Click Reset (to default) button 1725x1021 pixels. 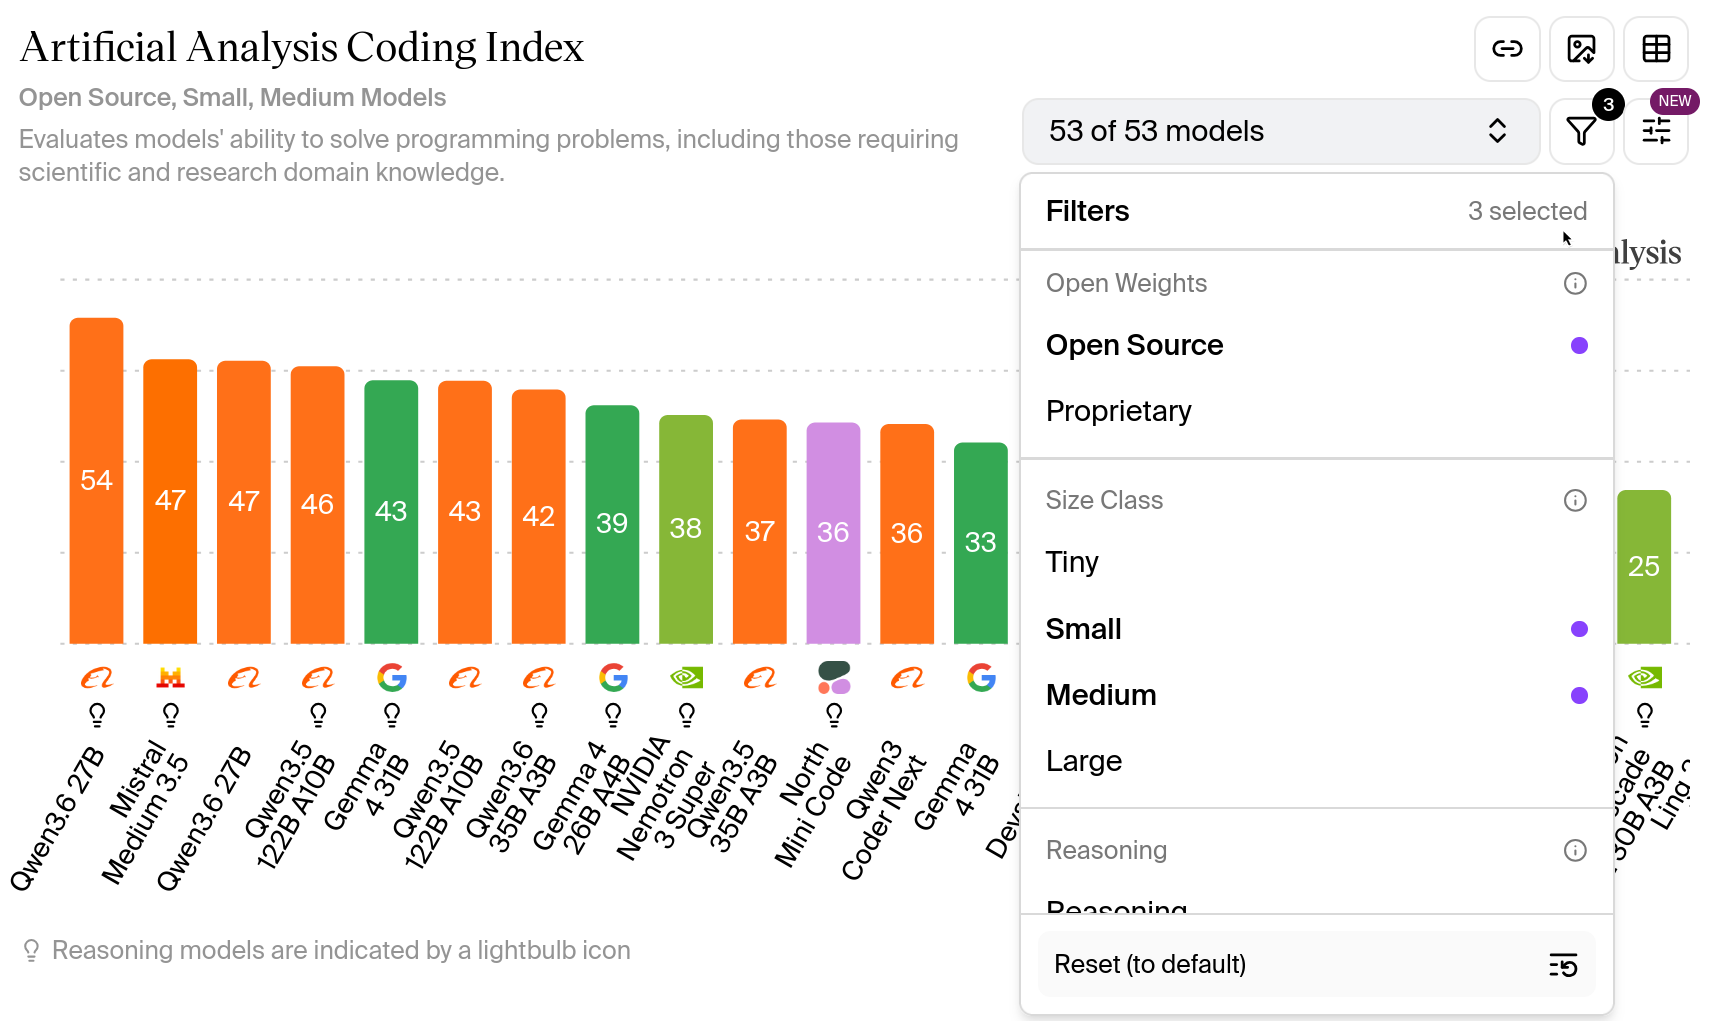[1317, 964]
